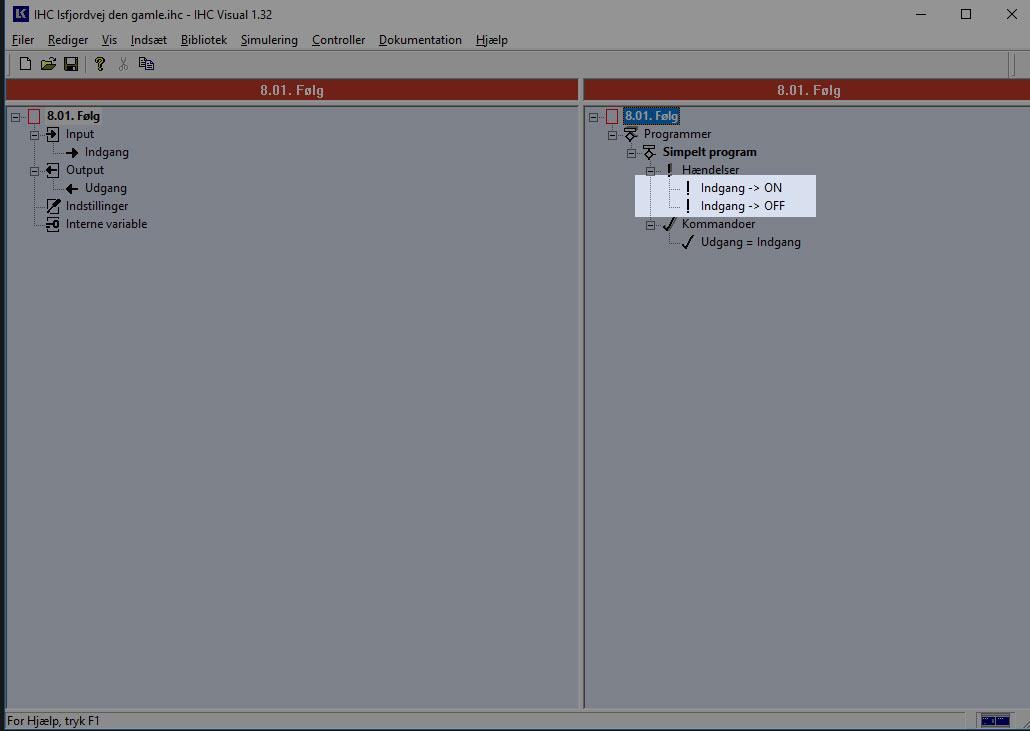Collapse the Simpelt program node
Image resolution: width=1030 pixels, height=731 pixels.
click(x=631, y=152)
